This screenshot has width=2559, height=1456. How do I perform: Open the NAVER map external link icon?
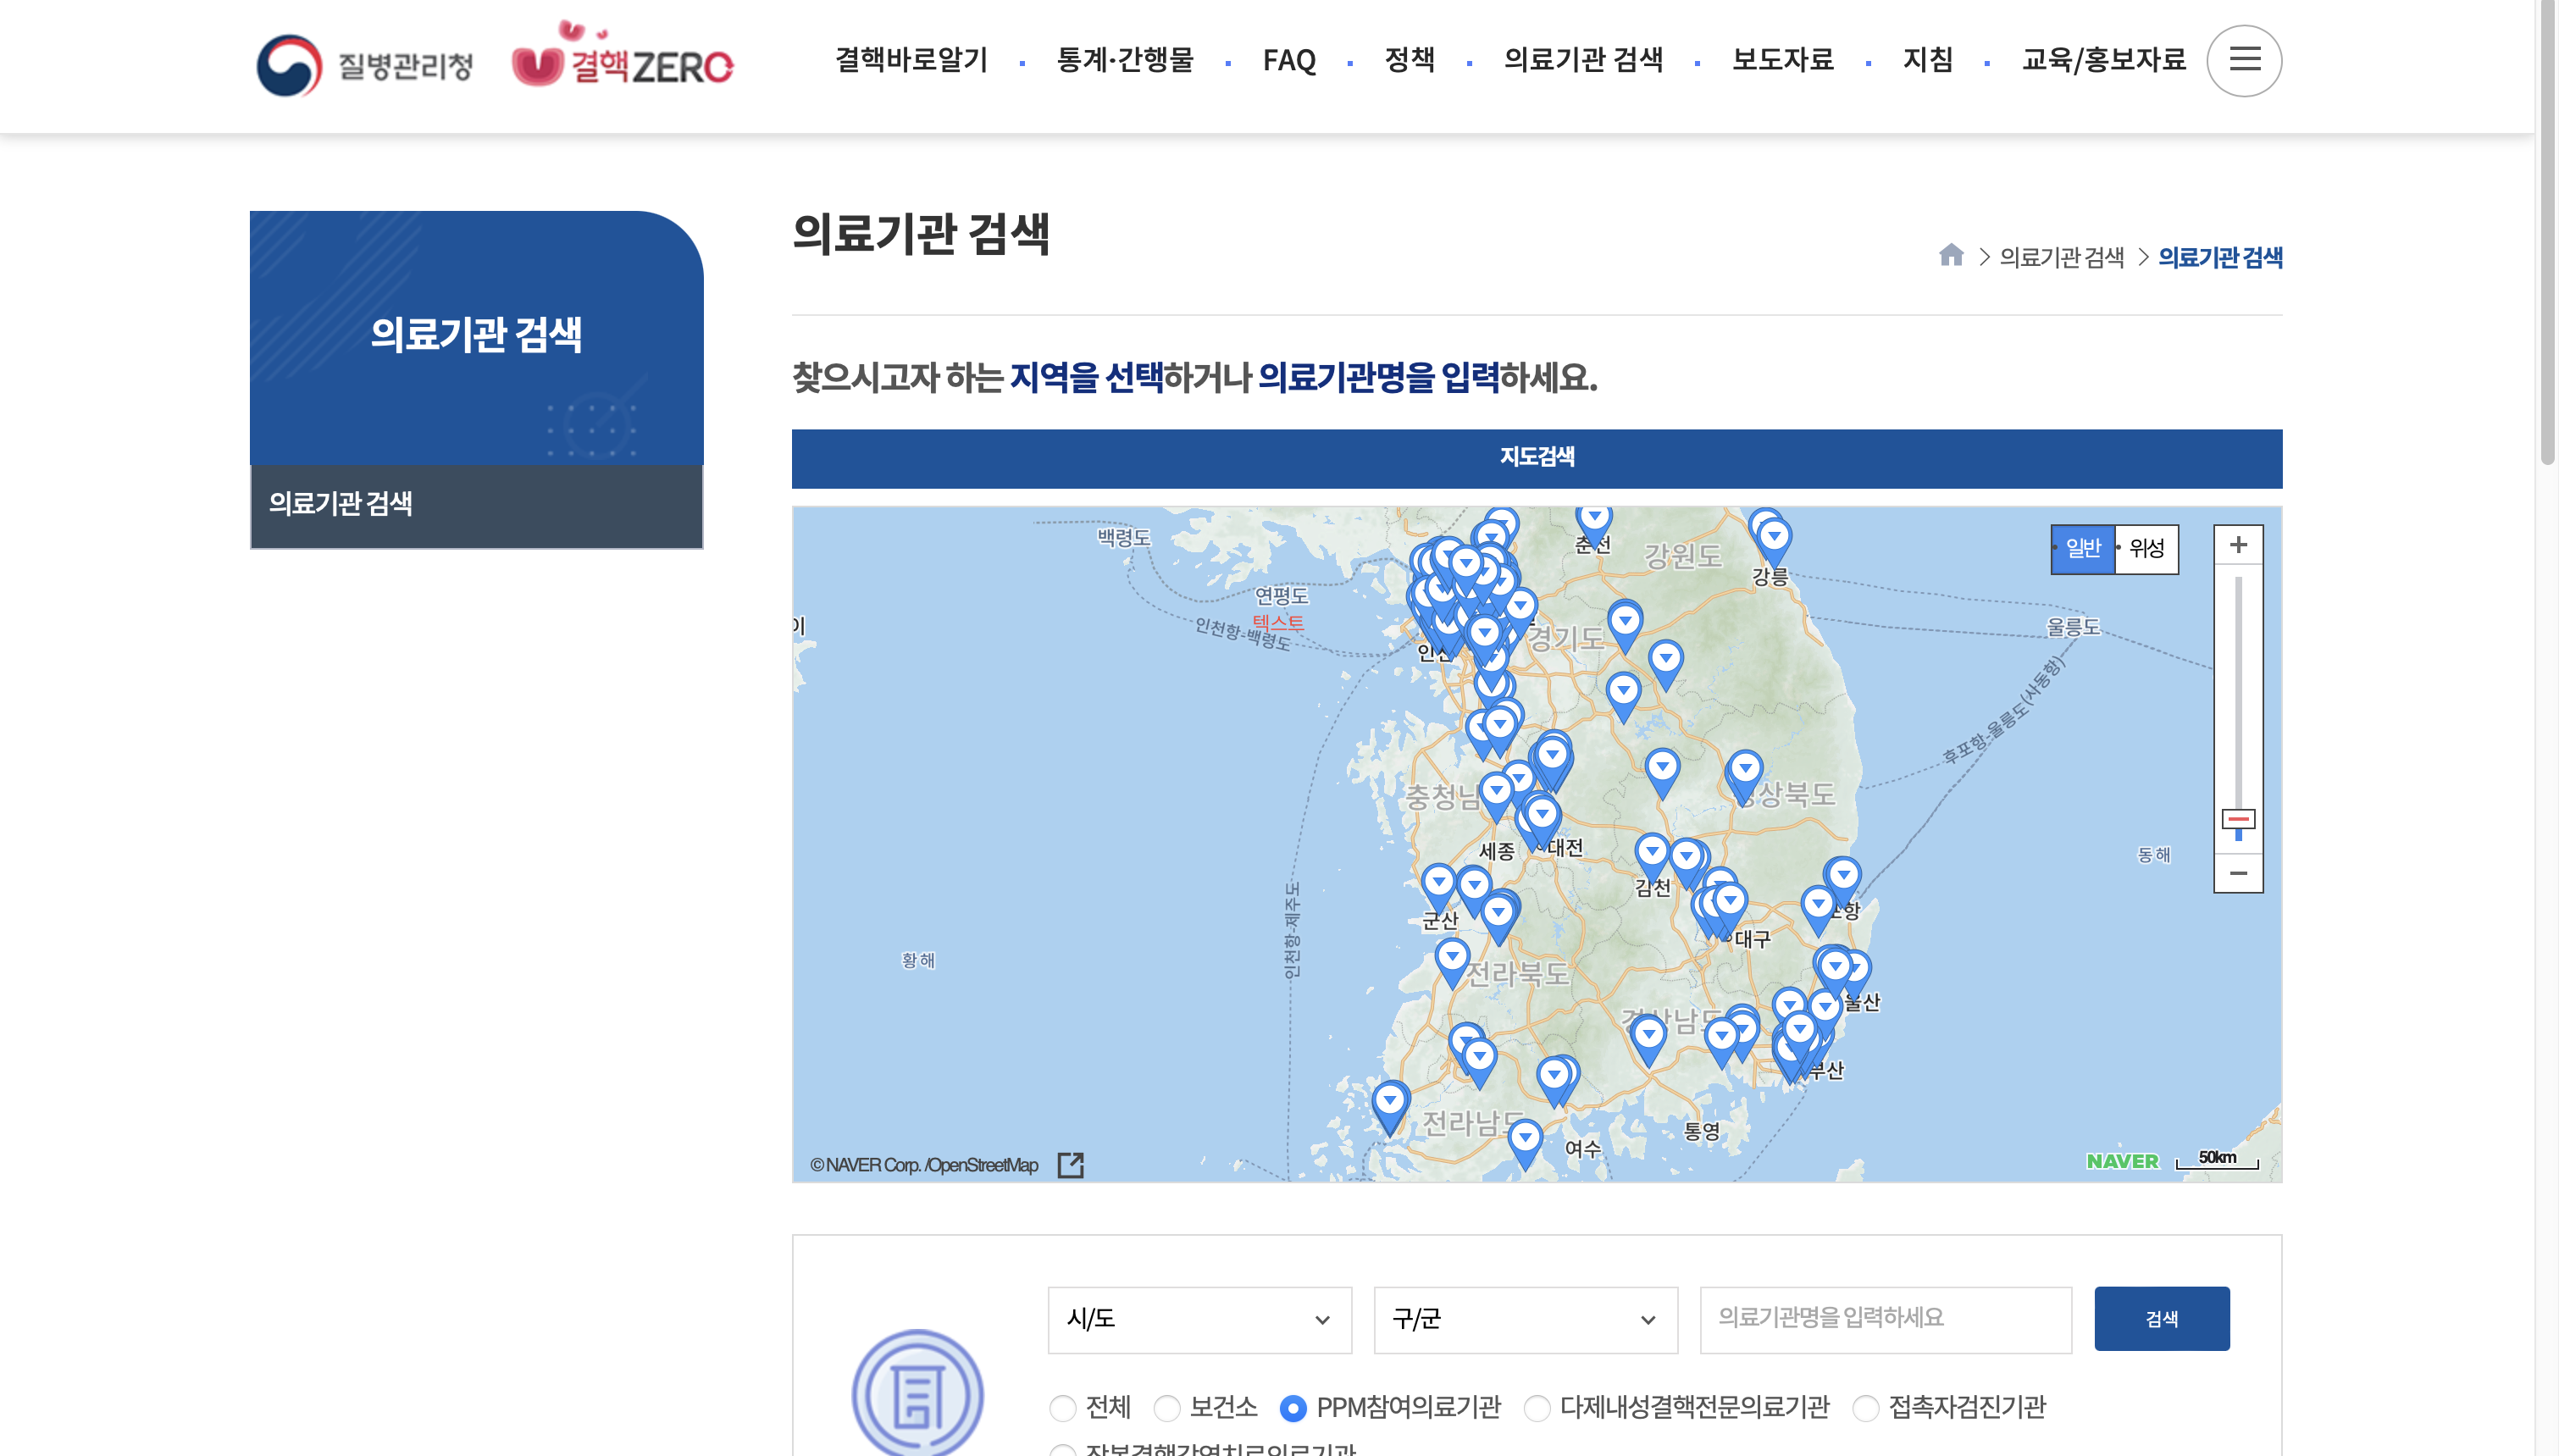[x=1070, y=1164]
